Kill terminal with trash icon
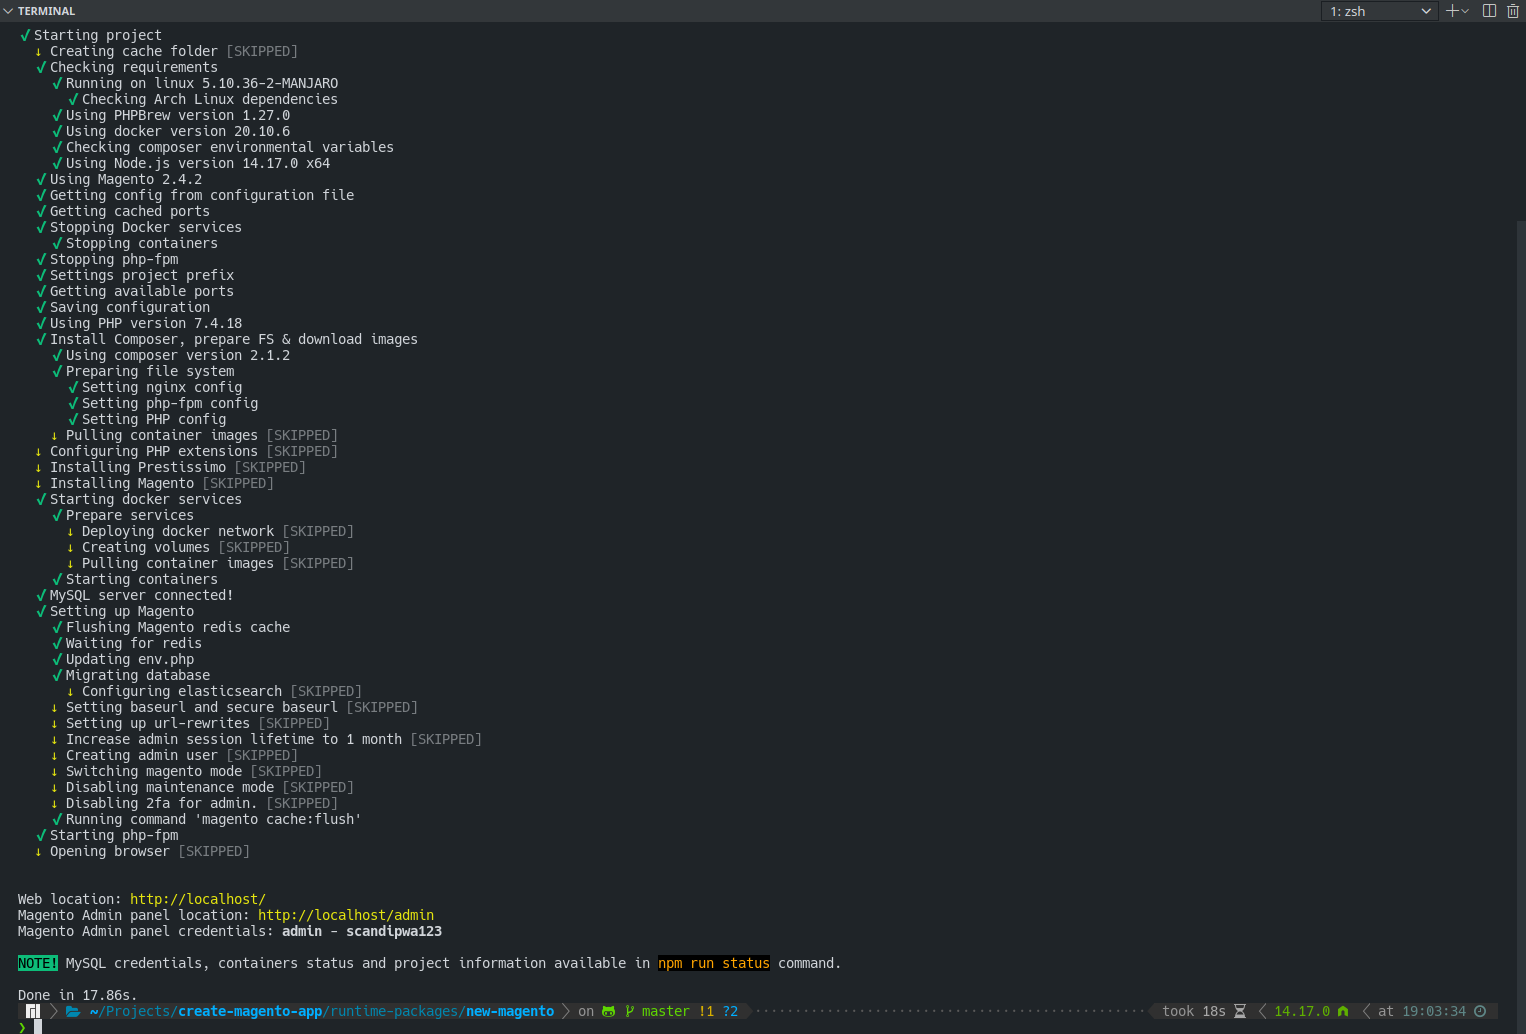 coord(1512,11)
